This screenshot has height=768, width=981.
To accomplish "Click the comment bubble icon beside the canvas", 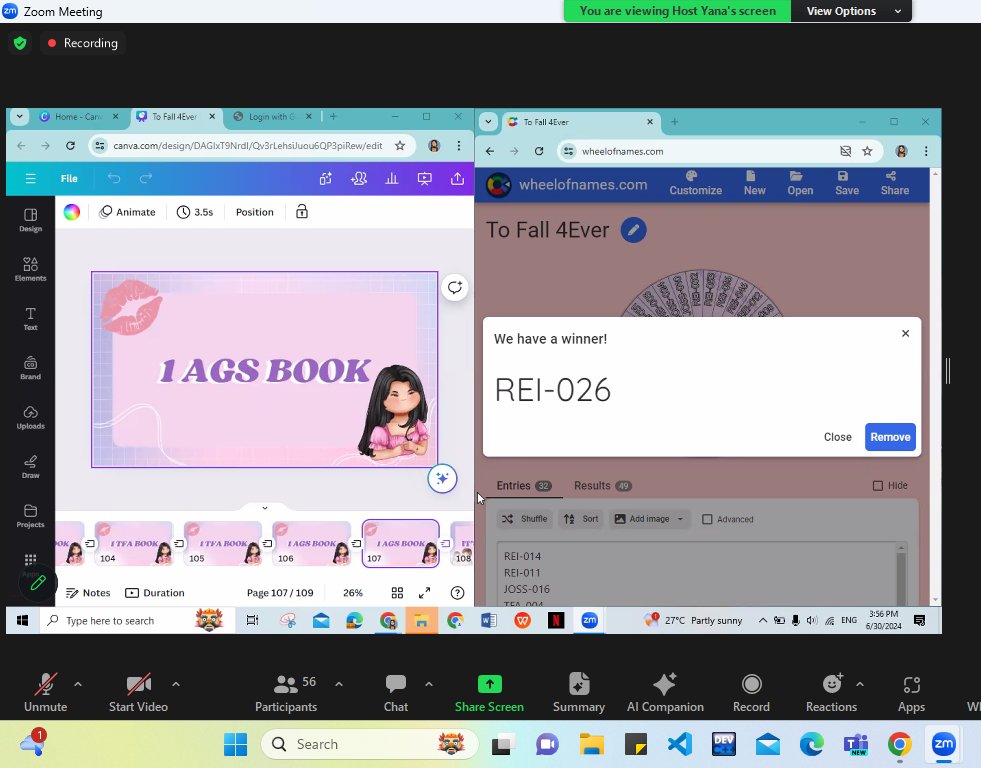I will coord(454,288).
